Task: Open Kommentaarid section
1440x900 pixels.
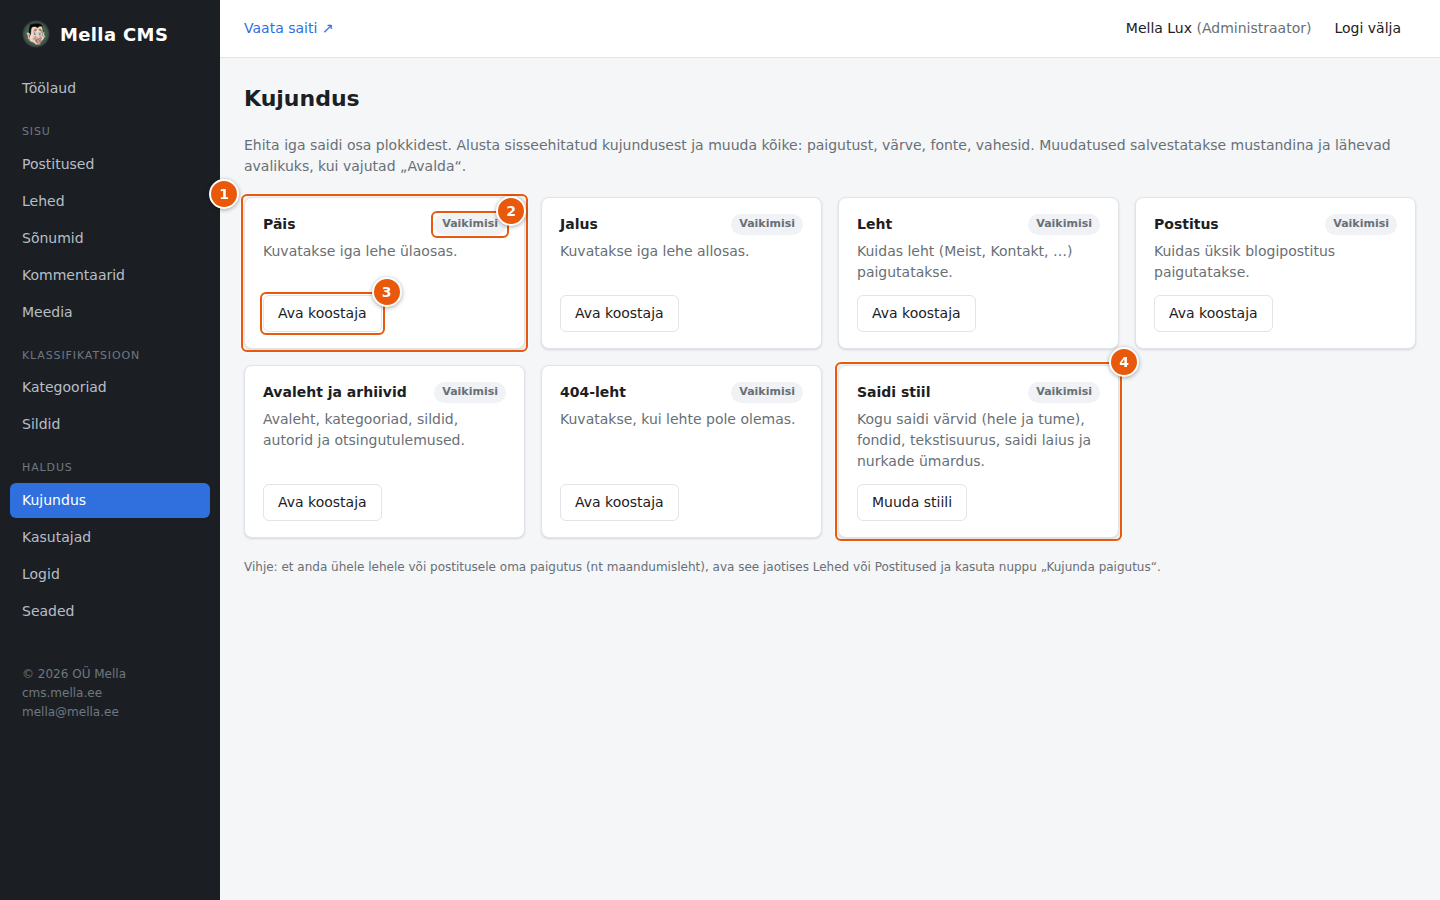Action: pos(110,275)
